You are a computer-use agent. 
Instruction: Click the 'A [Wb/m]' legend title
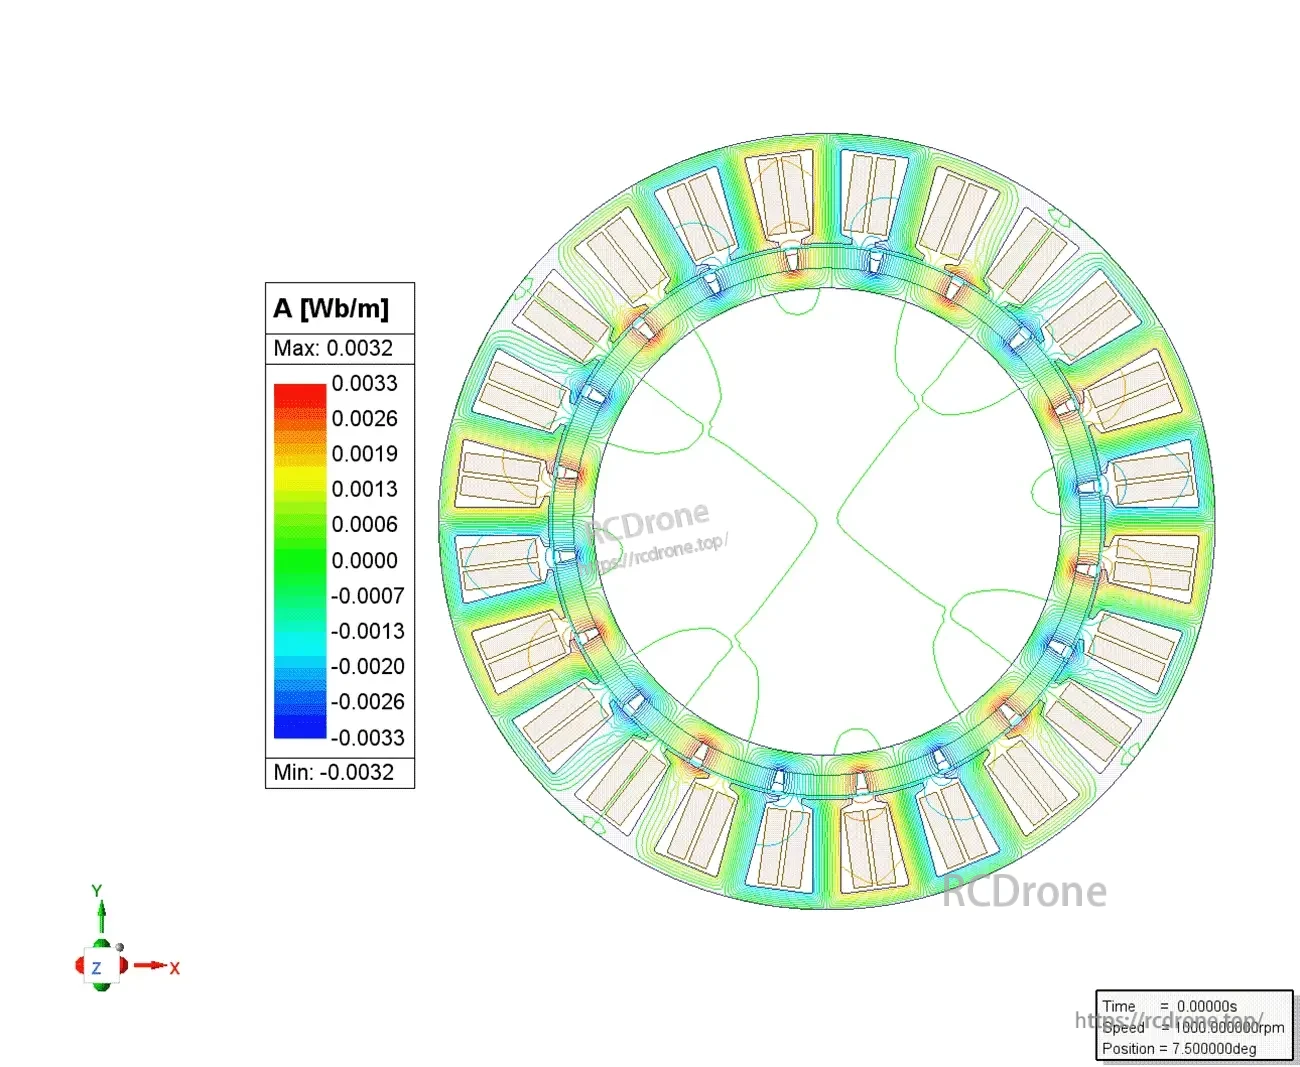pos(331,308)
